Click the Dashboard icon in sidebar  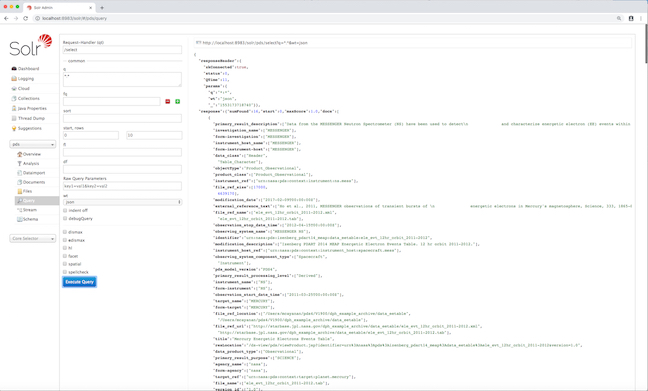14,69
